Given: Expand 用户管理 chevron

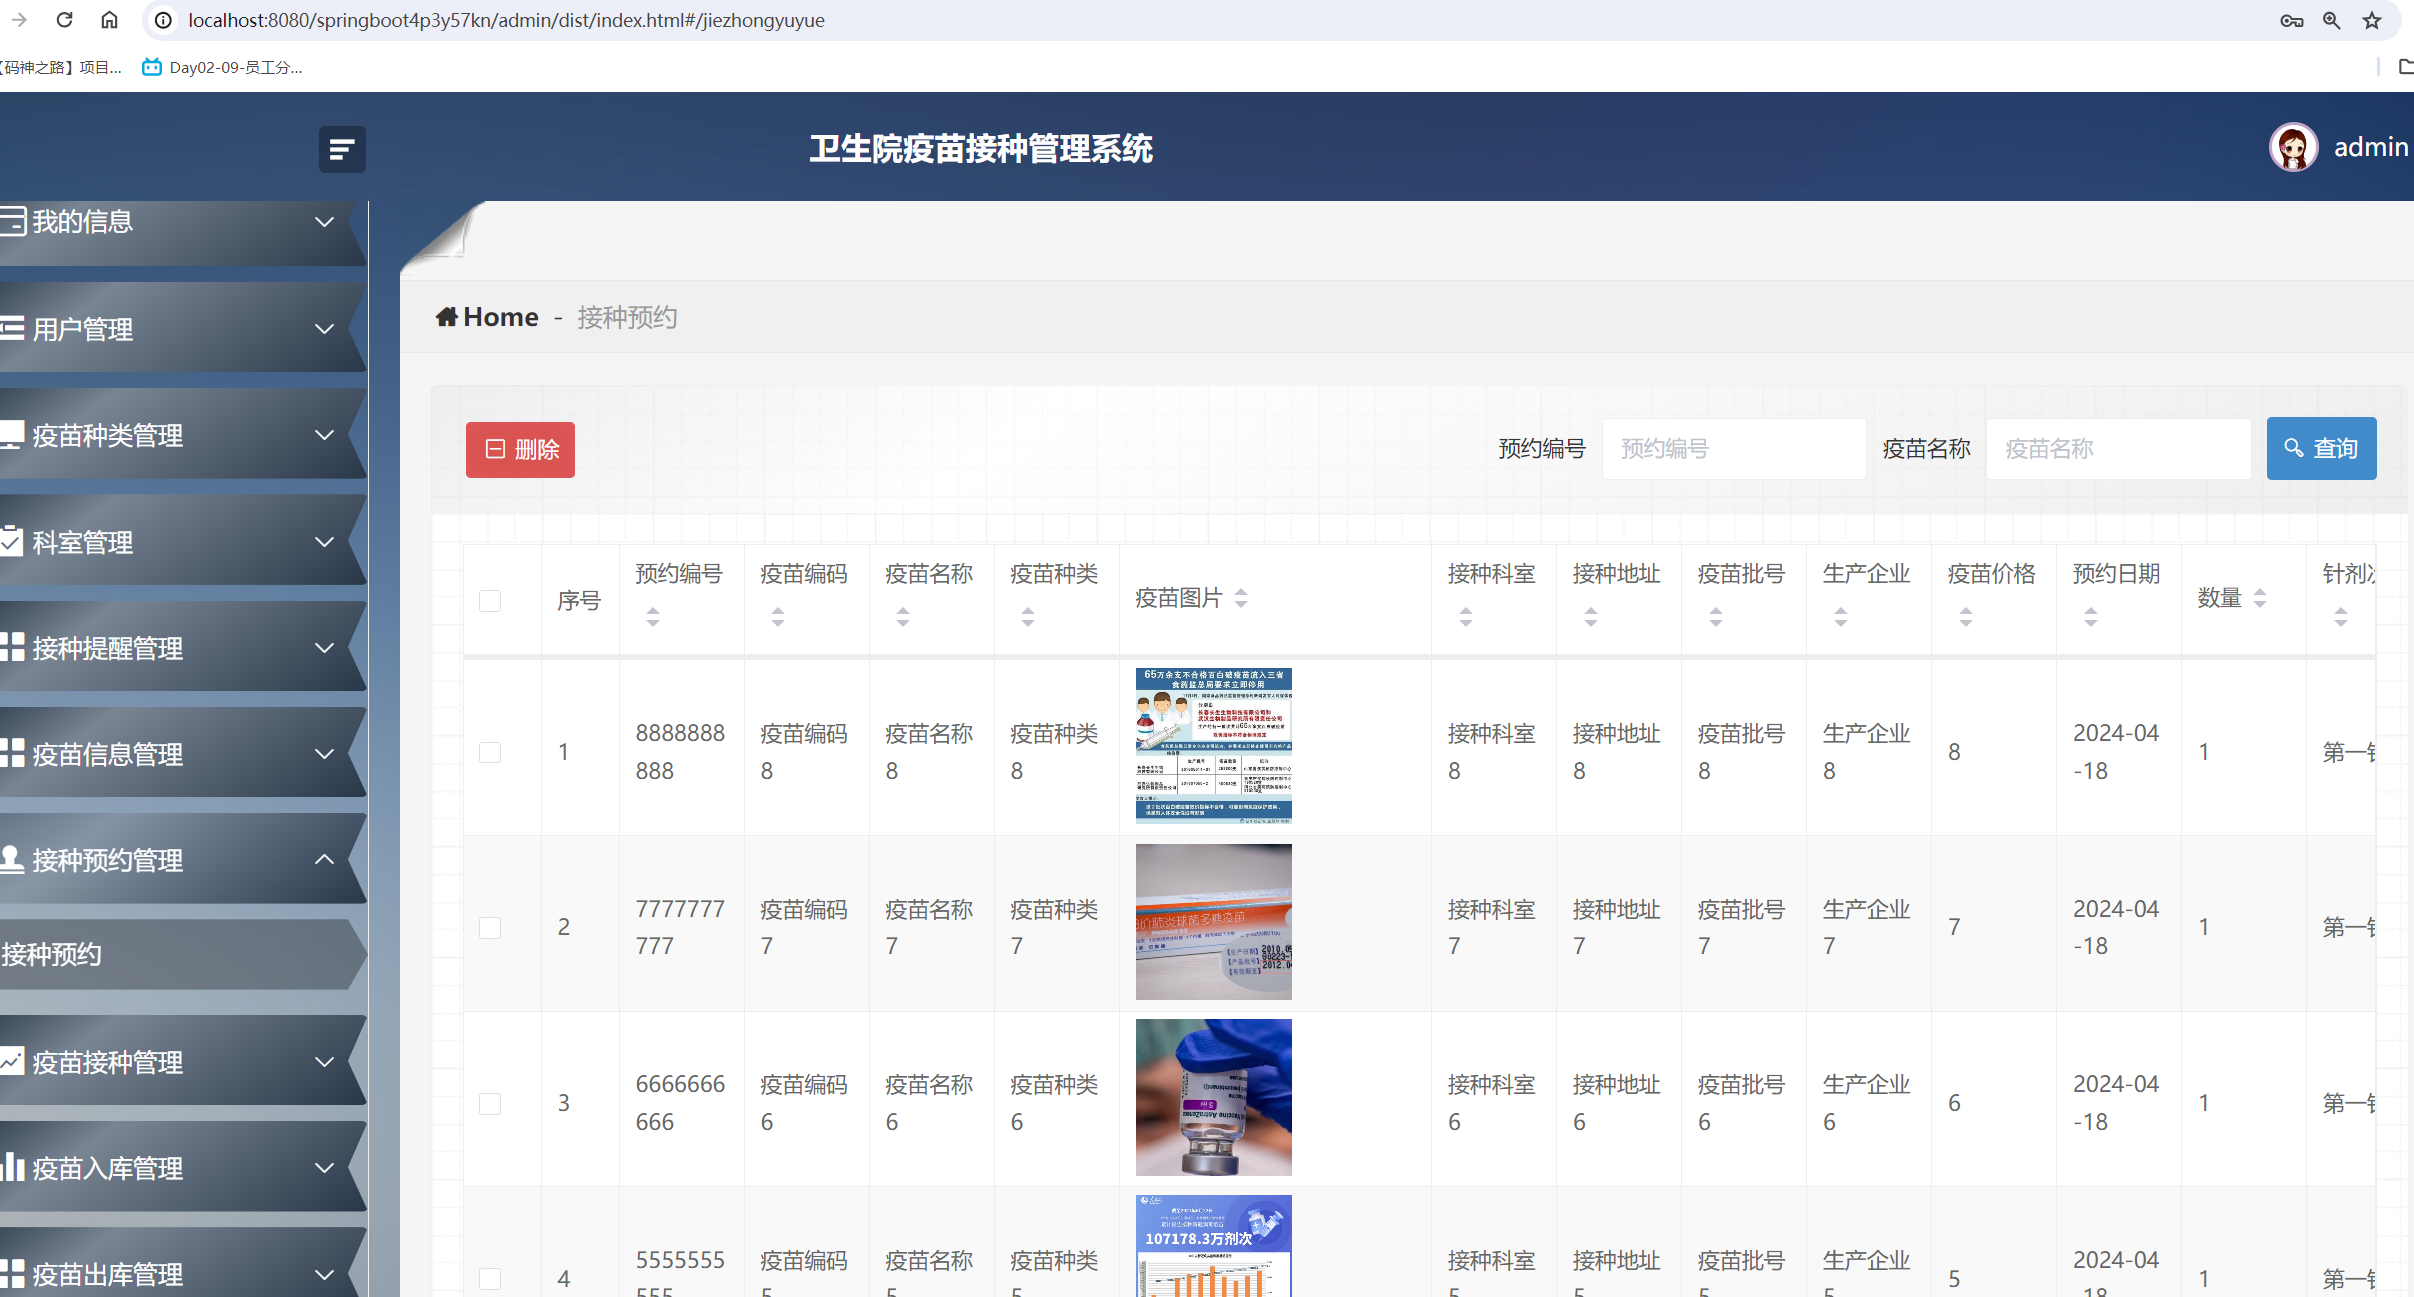Looking at the screenshot, I should tap(324, 329).
